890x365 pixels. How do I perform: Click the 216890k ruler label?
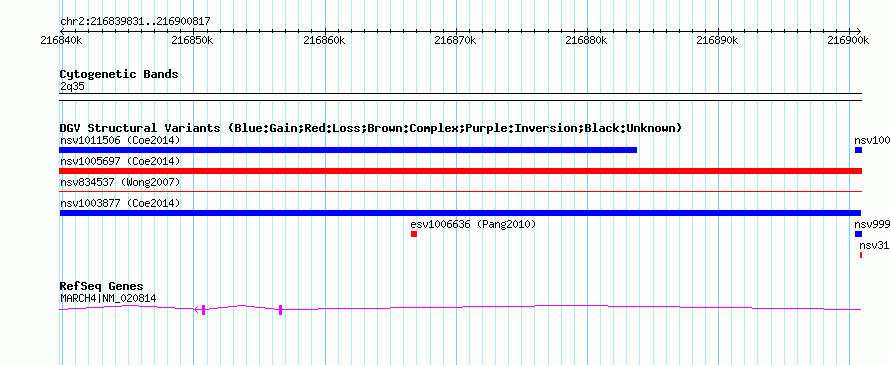coord(717,41)
